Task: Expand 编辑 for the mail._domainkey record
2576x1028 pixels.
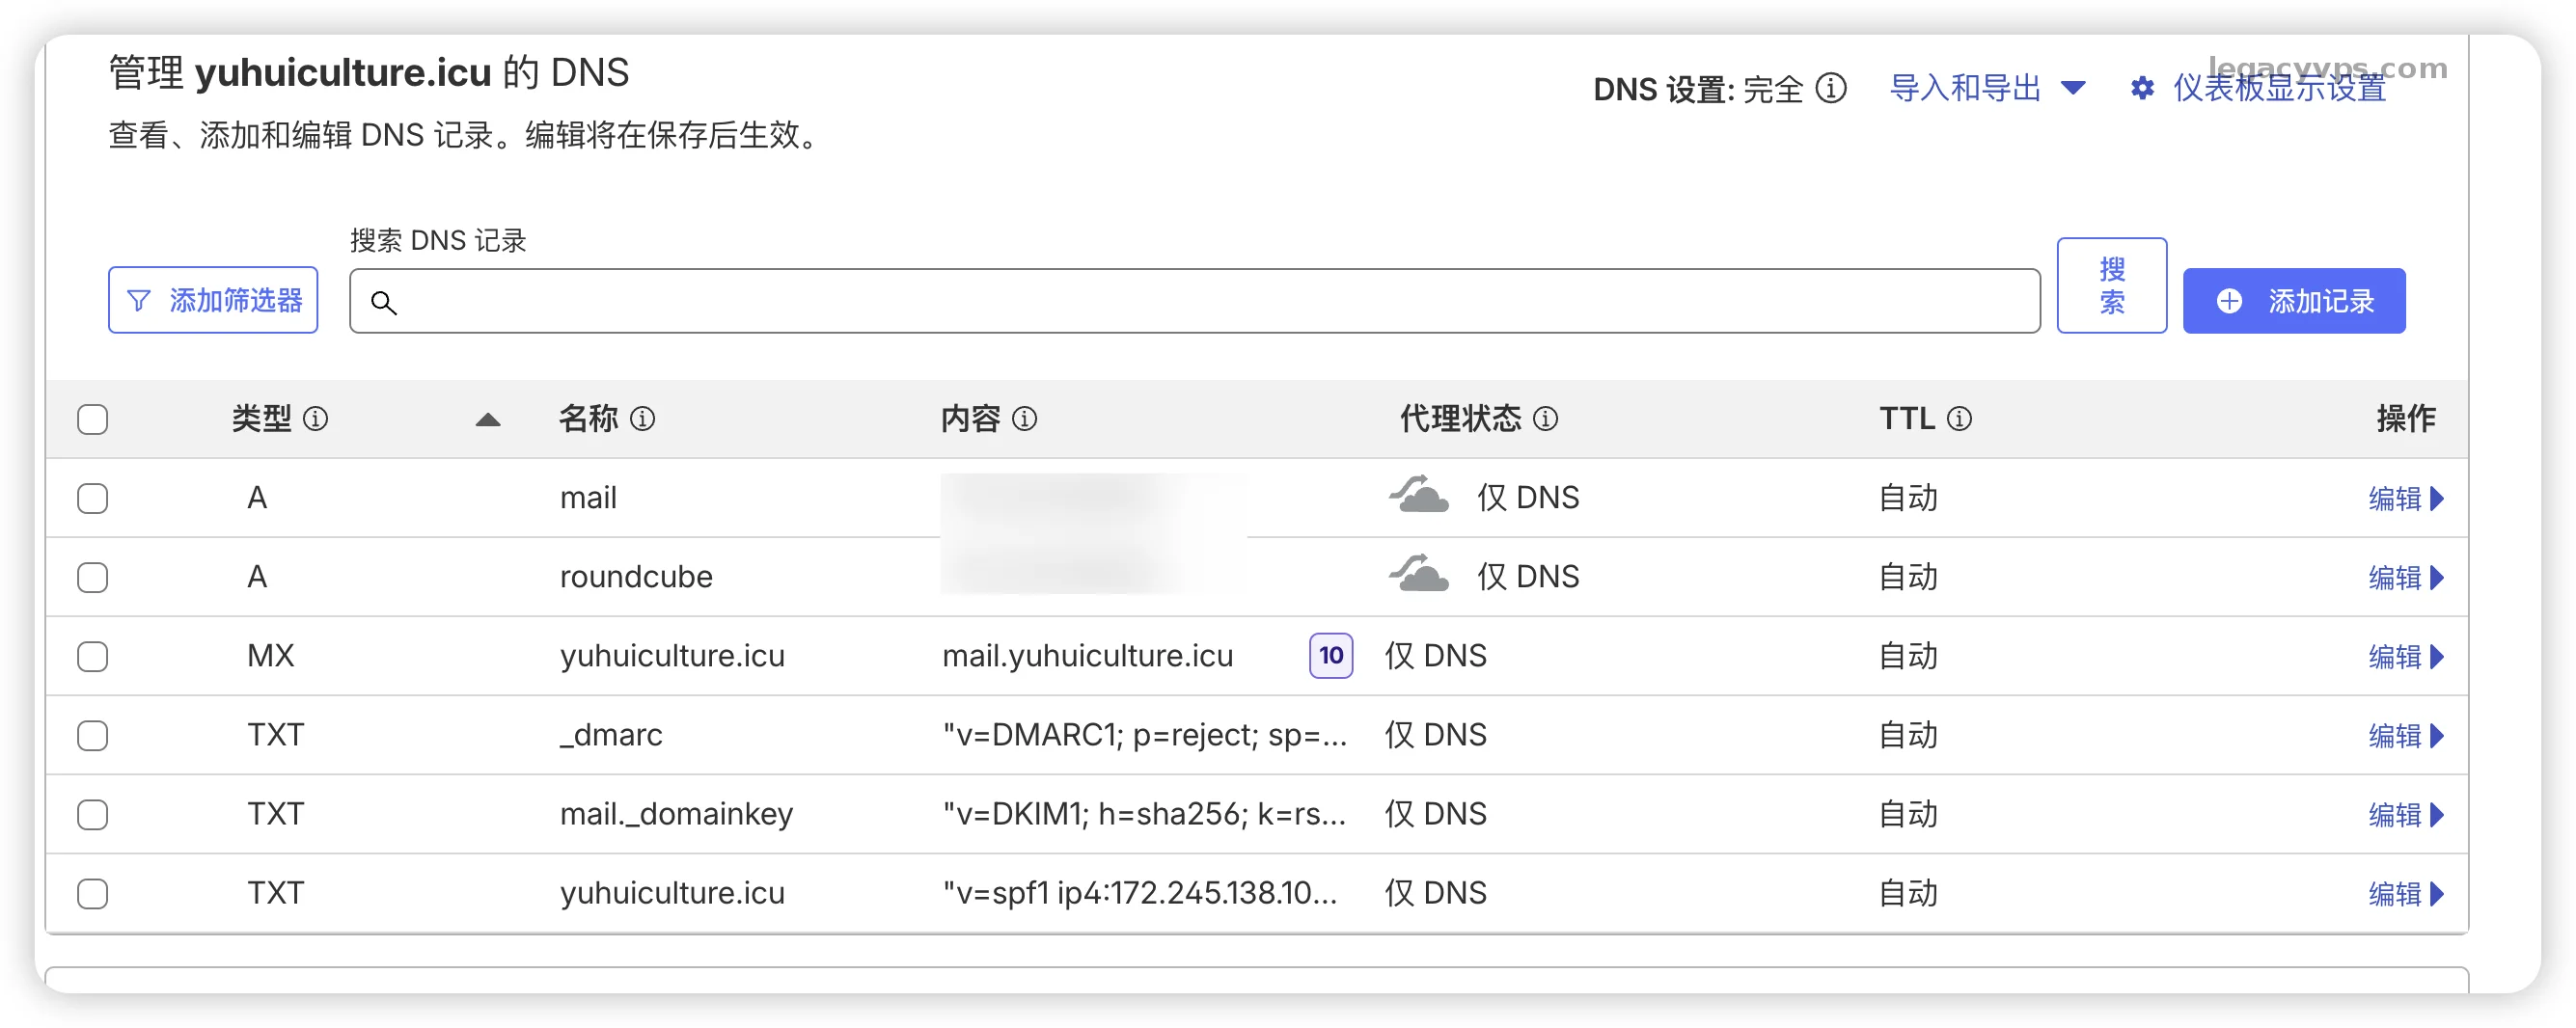Action: pyautogui.click(x=2405, y=815)
